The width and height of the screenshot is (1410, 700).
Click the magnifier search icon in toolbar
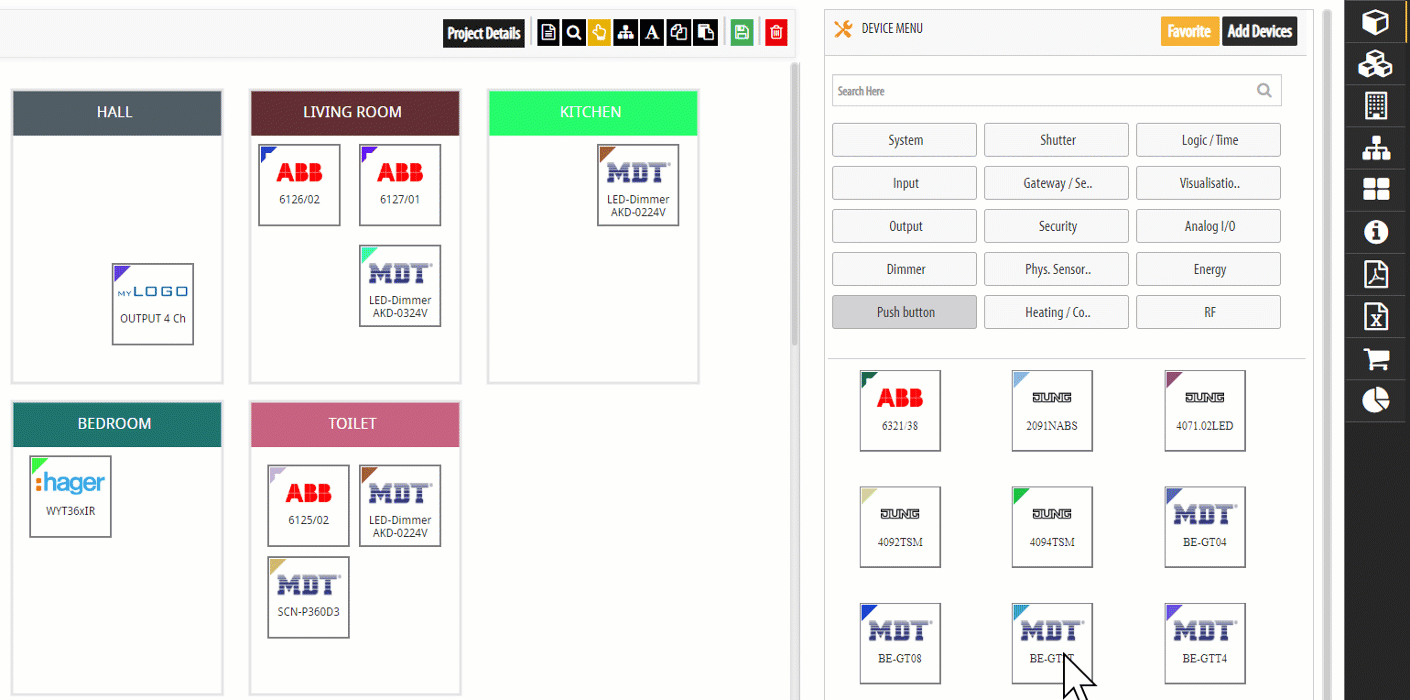tap(574, 33)
